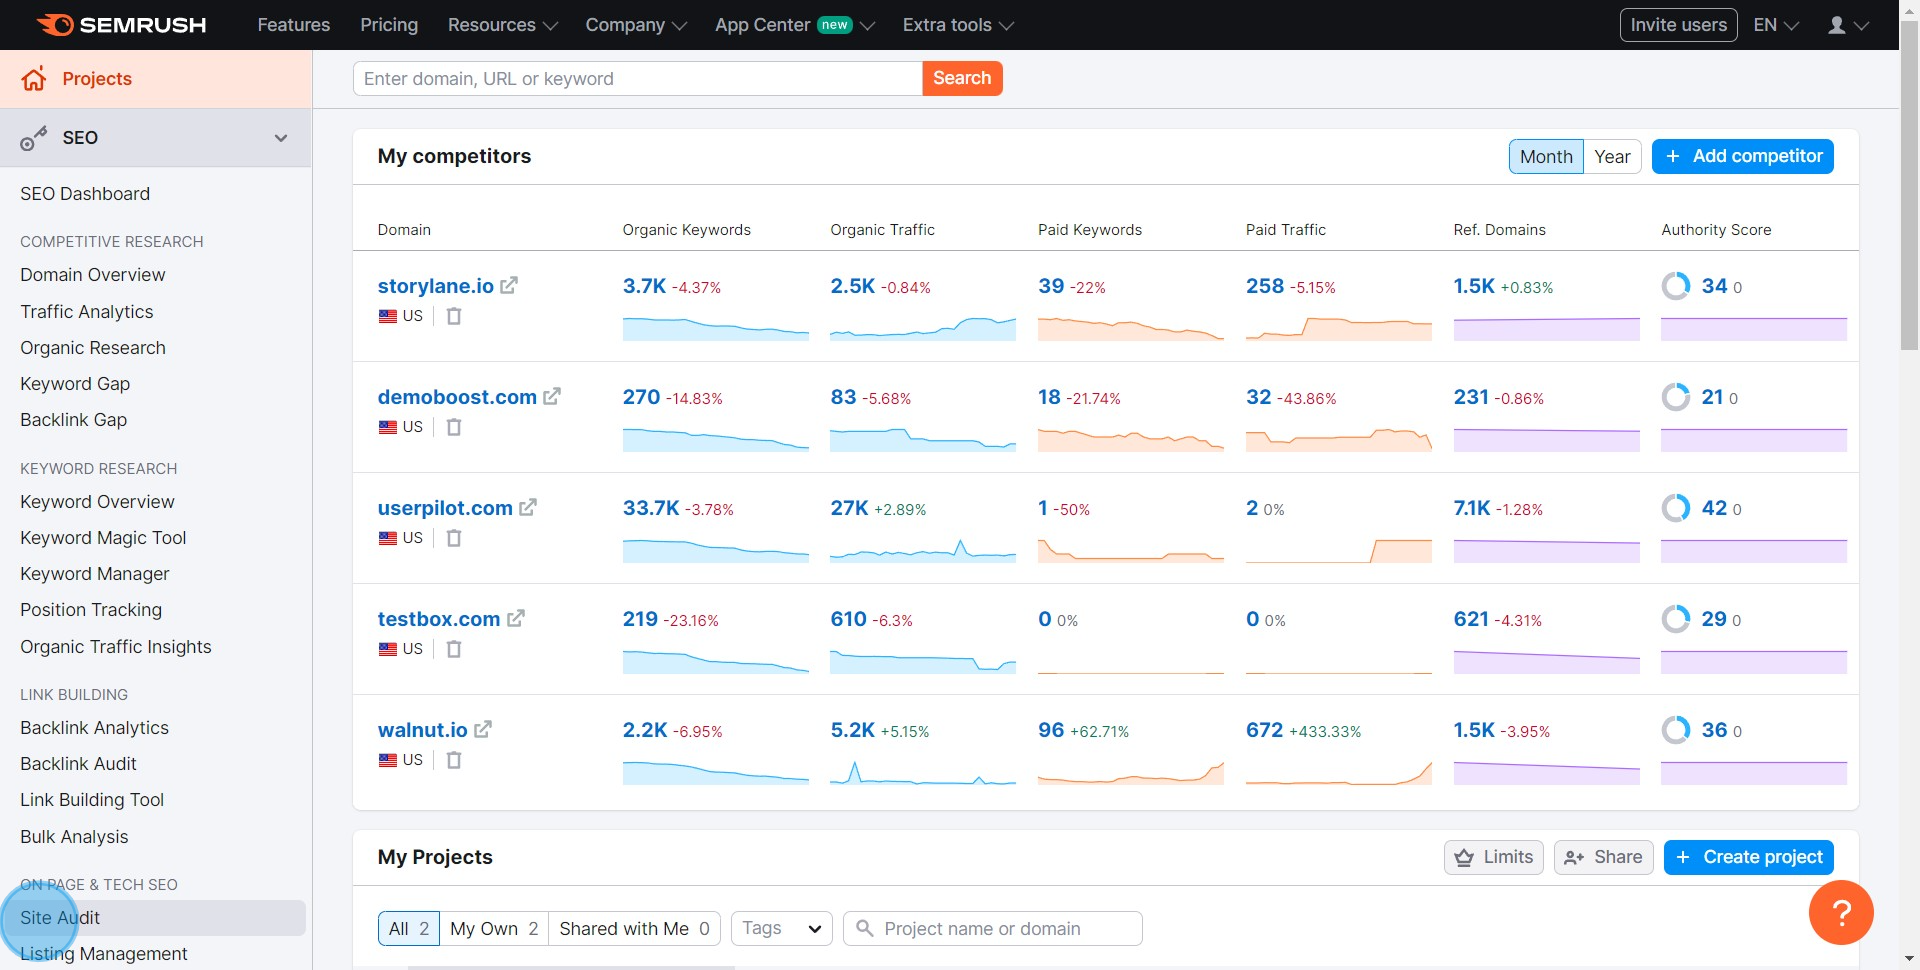Click storylane.io authority score ring icon
The width and height of the screenshot is (1920, 970).
pos(1676,286)
